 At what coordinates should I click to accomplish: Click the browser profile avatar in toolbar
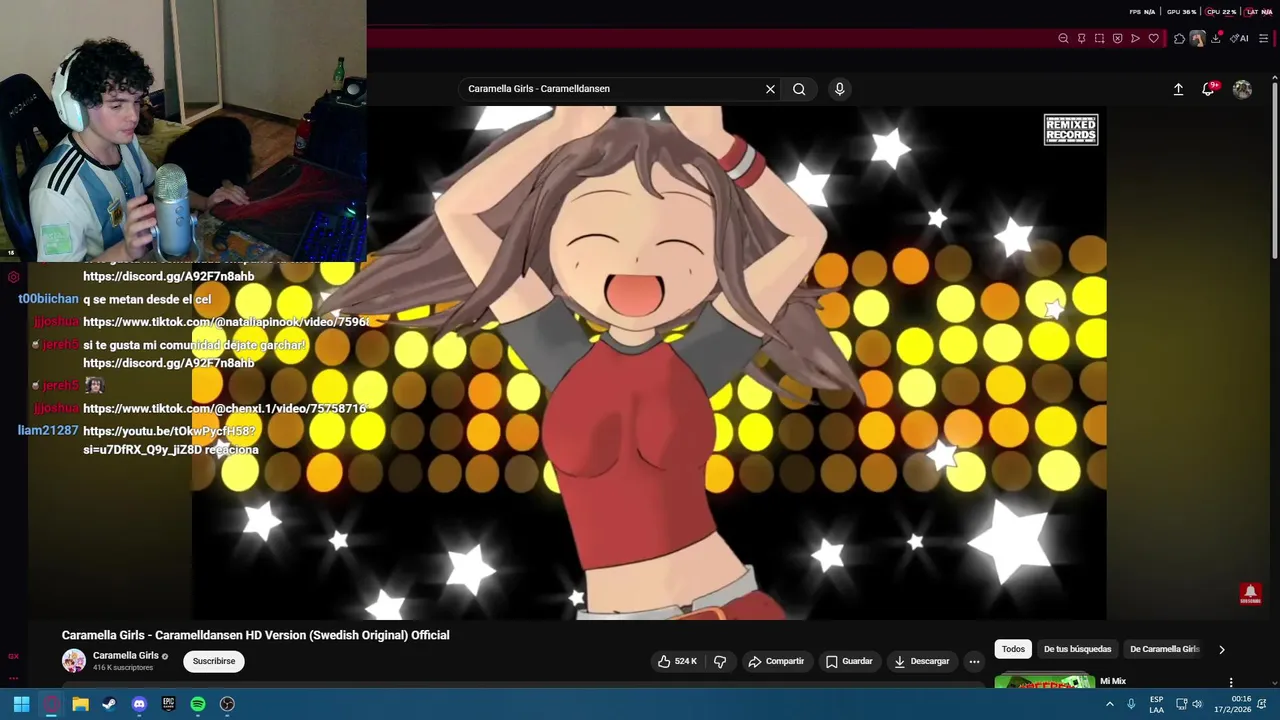(x=1197, y=39)
